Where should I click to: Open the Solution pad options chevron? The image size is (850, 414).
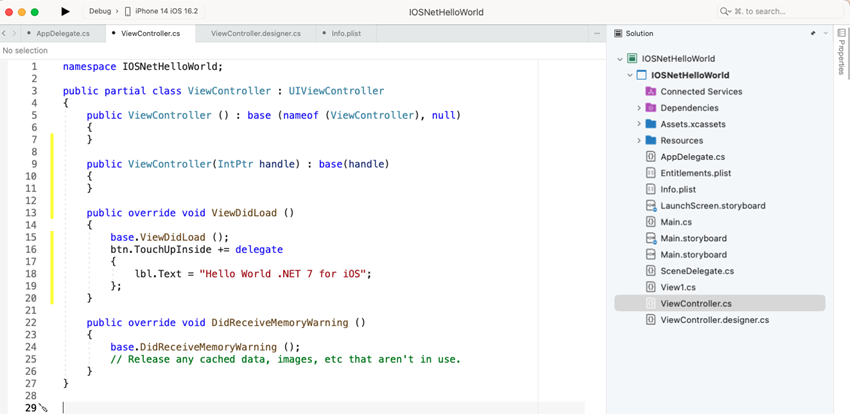click(826, 34)
